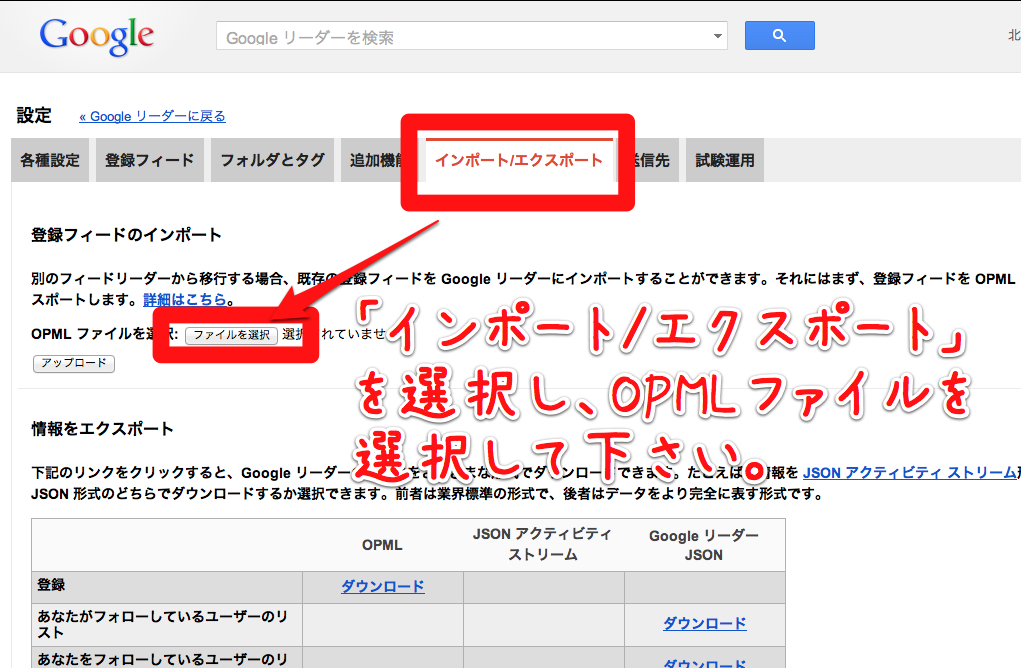Click the アップロード button
This screenshot has height=668, width=1021.
coord(74,363)
